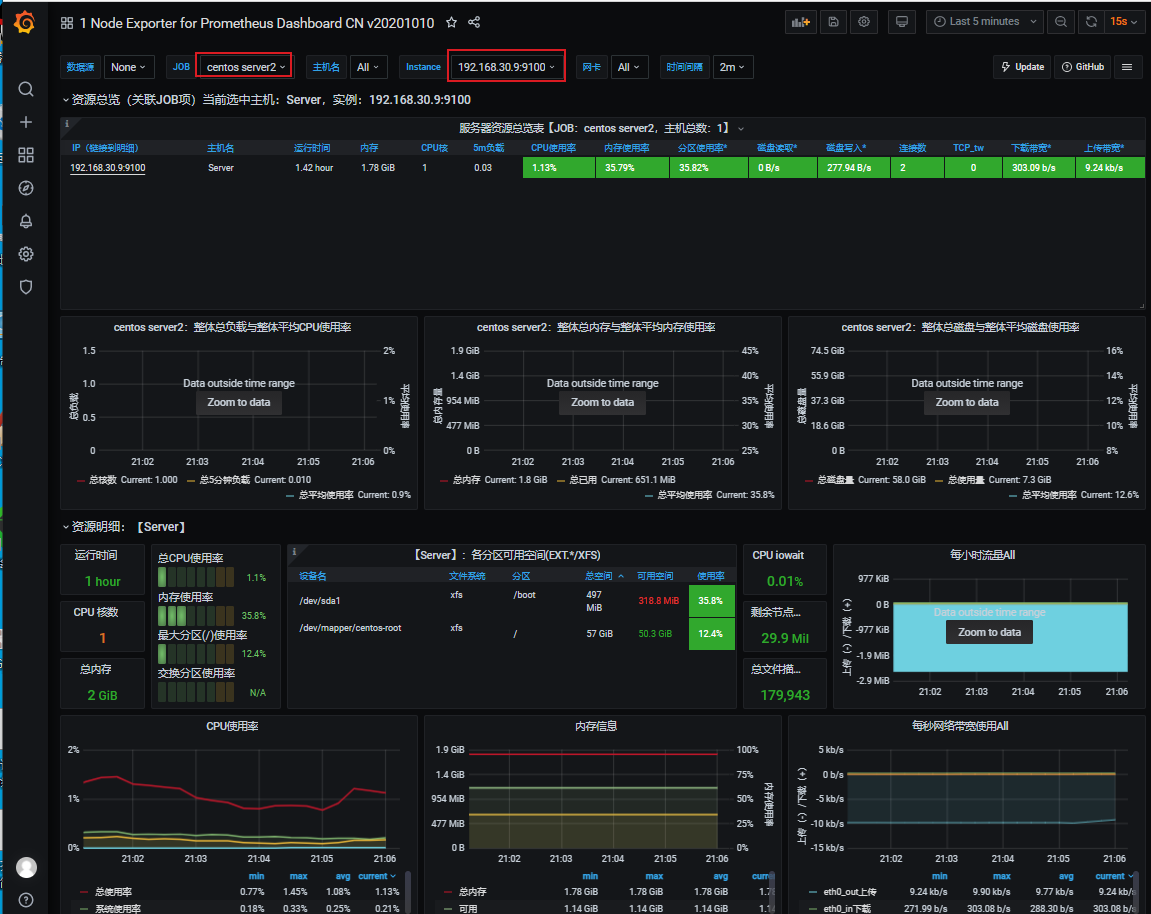Screen dimensions: 1151x914
Task: Click the 内存使用率 bar gauge
Action: (195, 615)
